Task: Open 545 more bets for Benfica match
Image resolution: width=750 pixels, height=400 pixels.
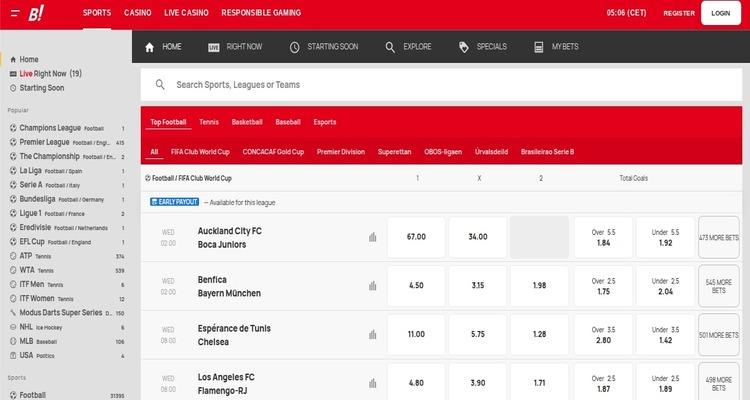Action: 719,286
